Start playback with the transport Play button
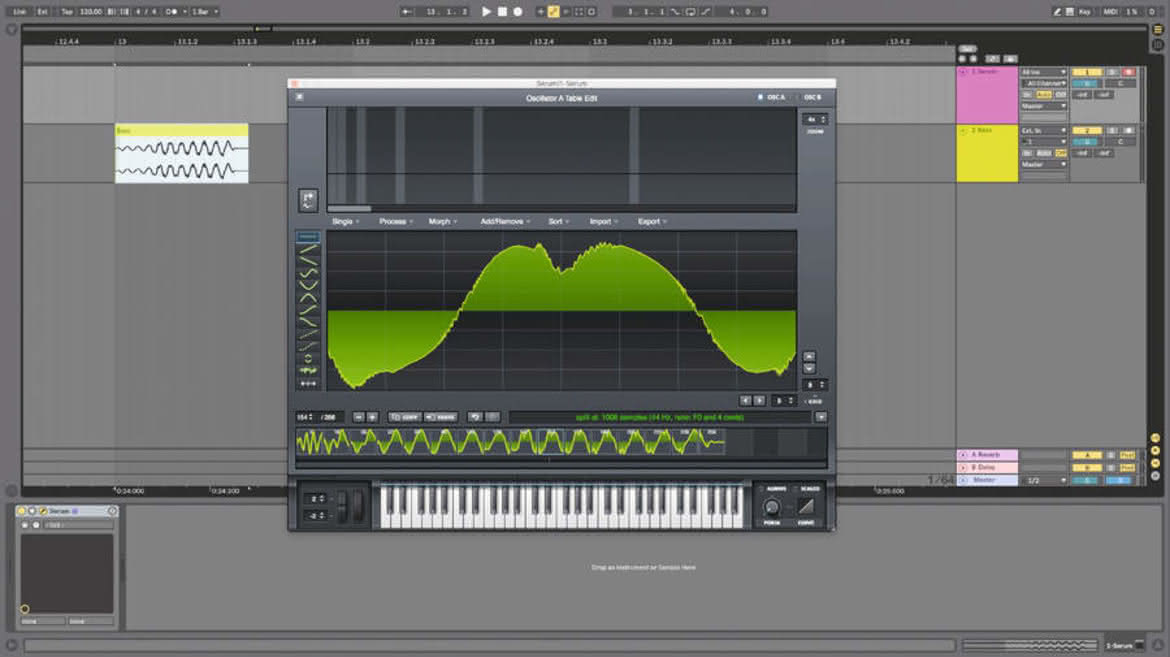The width and height of the screenshot is (1170, 657). [487, 11]
